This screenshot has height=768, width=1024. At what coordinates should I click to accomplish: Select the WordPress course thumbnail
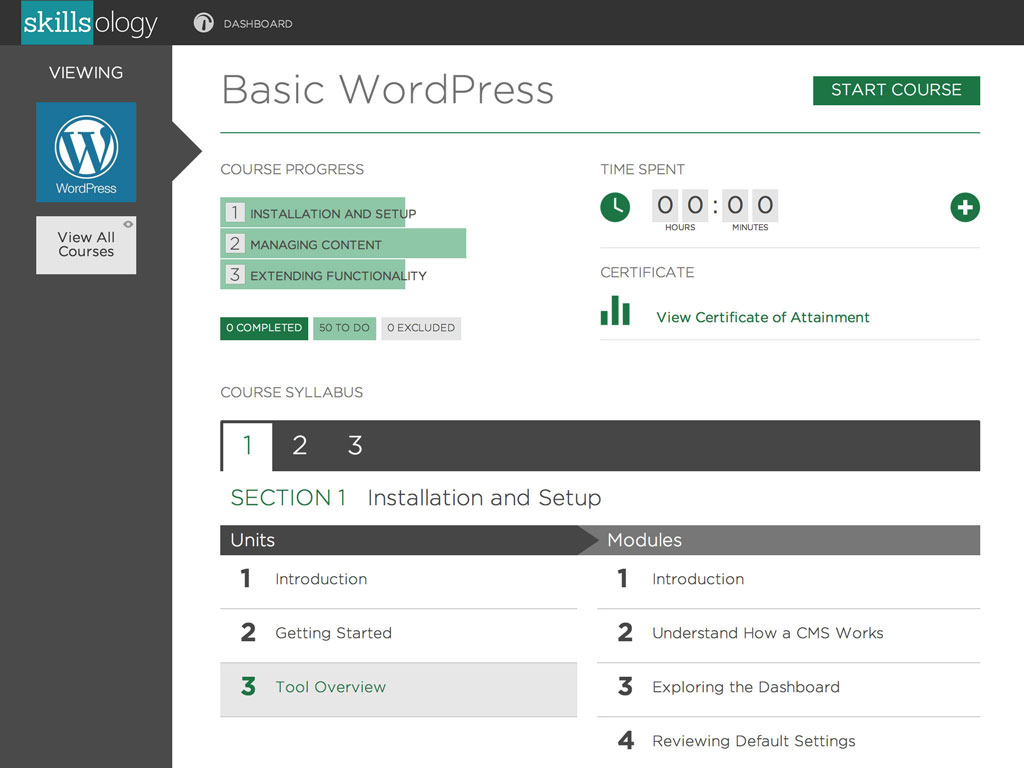pyautogui.click(x=86, y=152)
